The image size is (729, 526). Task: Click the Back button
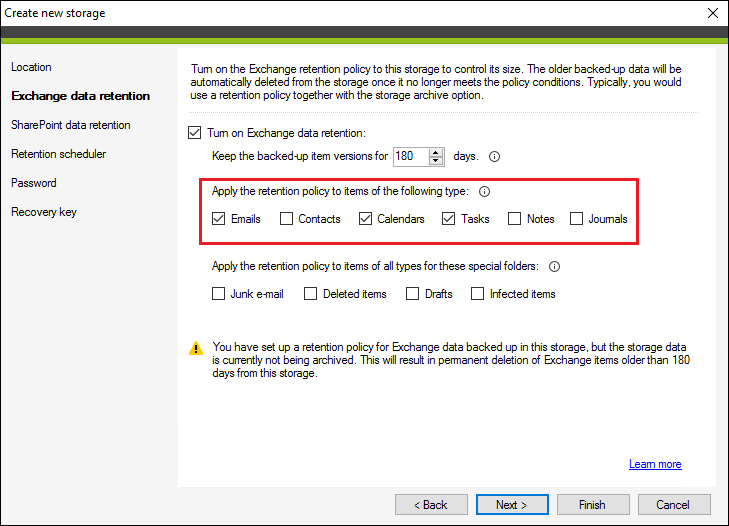coord(431,505)
